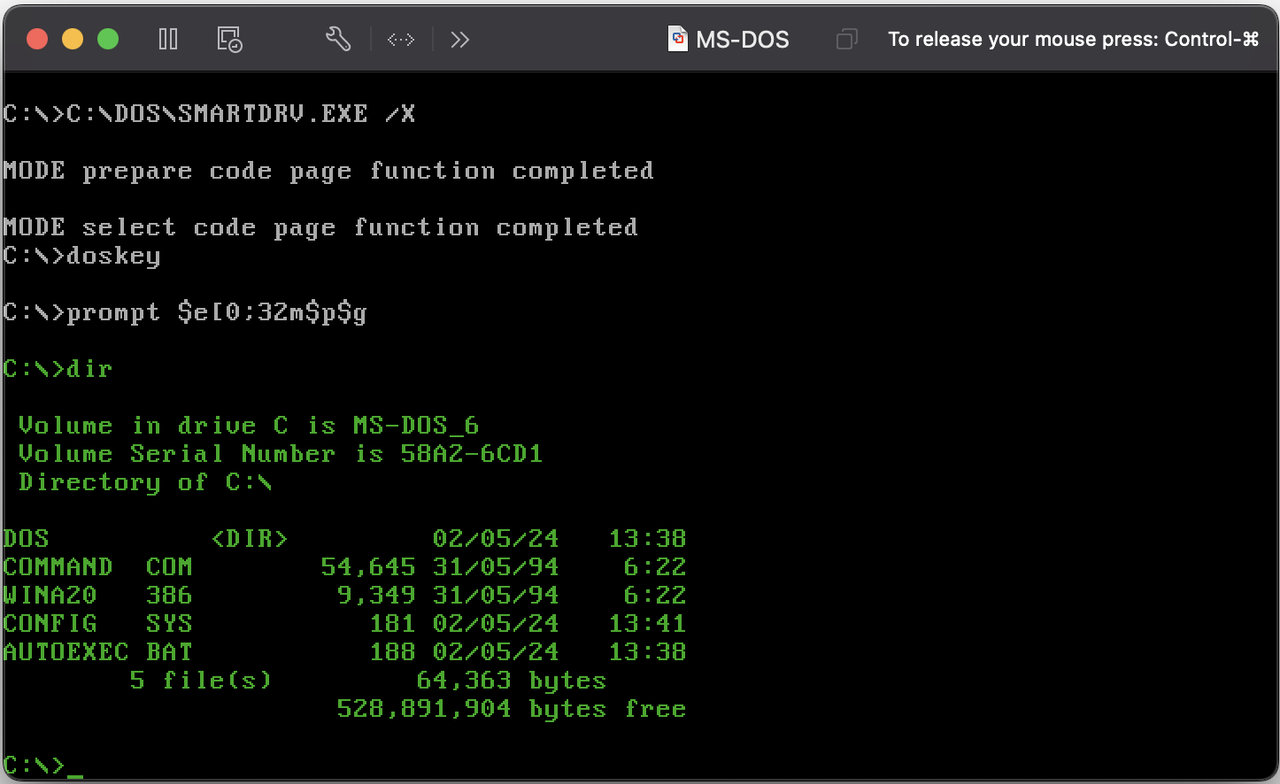Maximize window using green button
Screen dimensions: 1280x784
(108, 39)
